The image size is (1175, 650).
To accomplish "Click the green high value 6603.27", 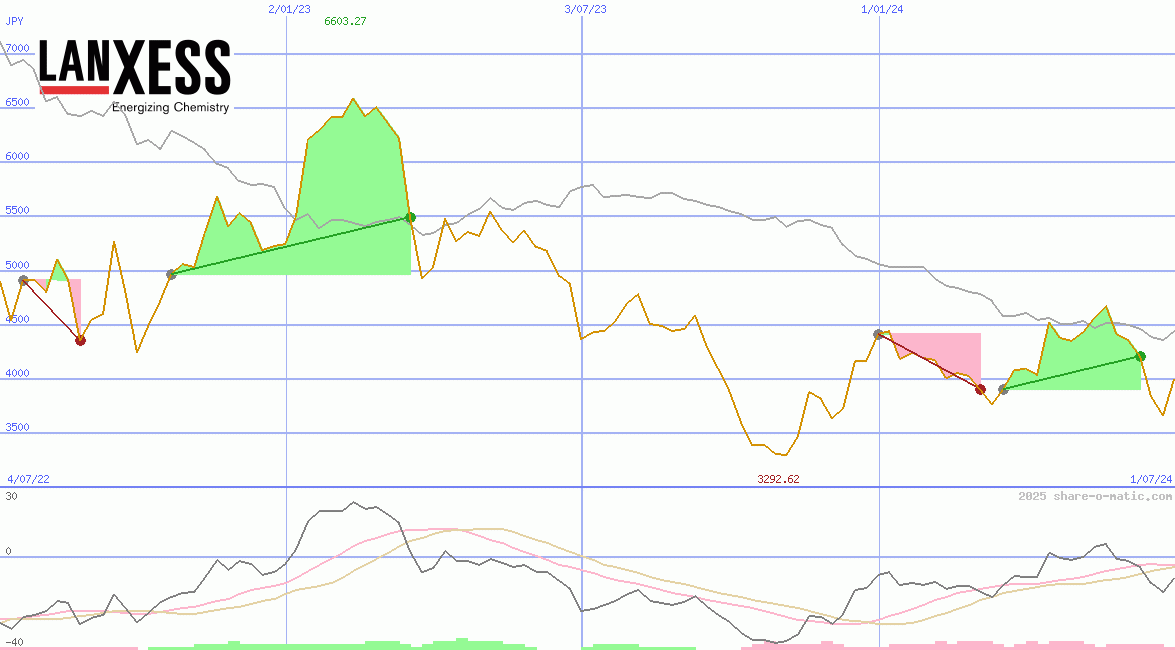I will pyautogui.click(x=345, y=21).
